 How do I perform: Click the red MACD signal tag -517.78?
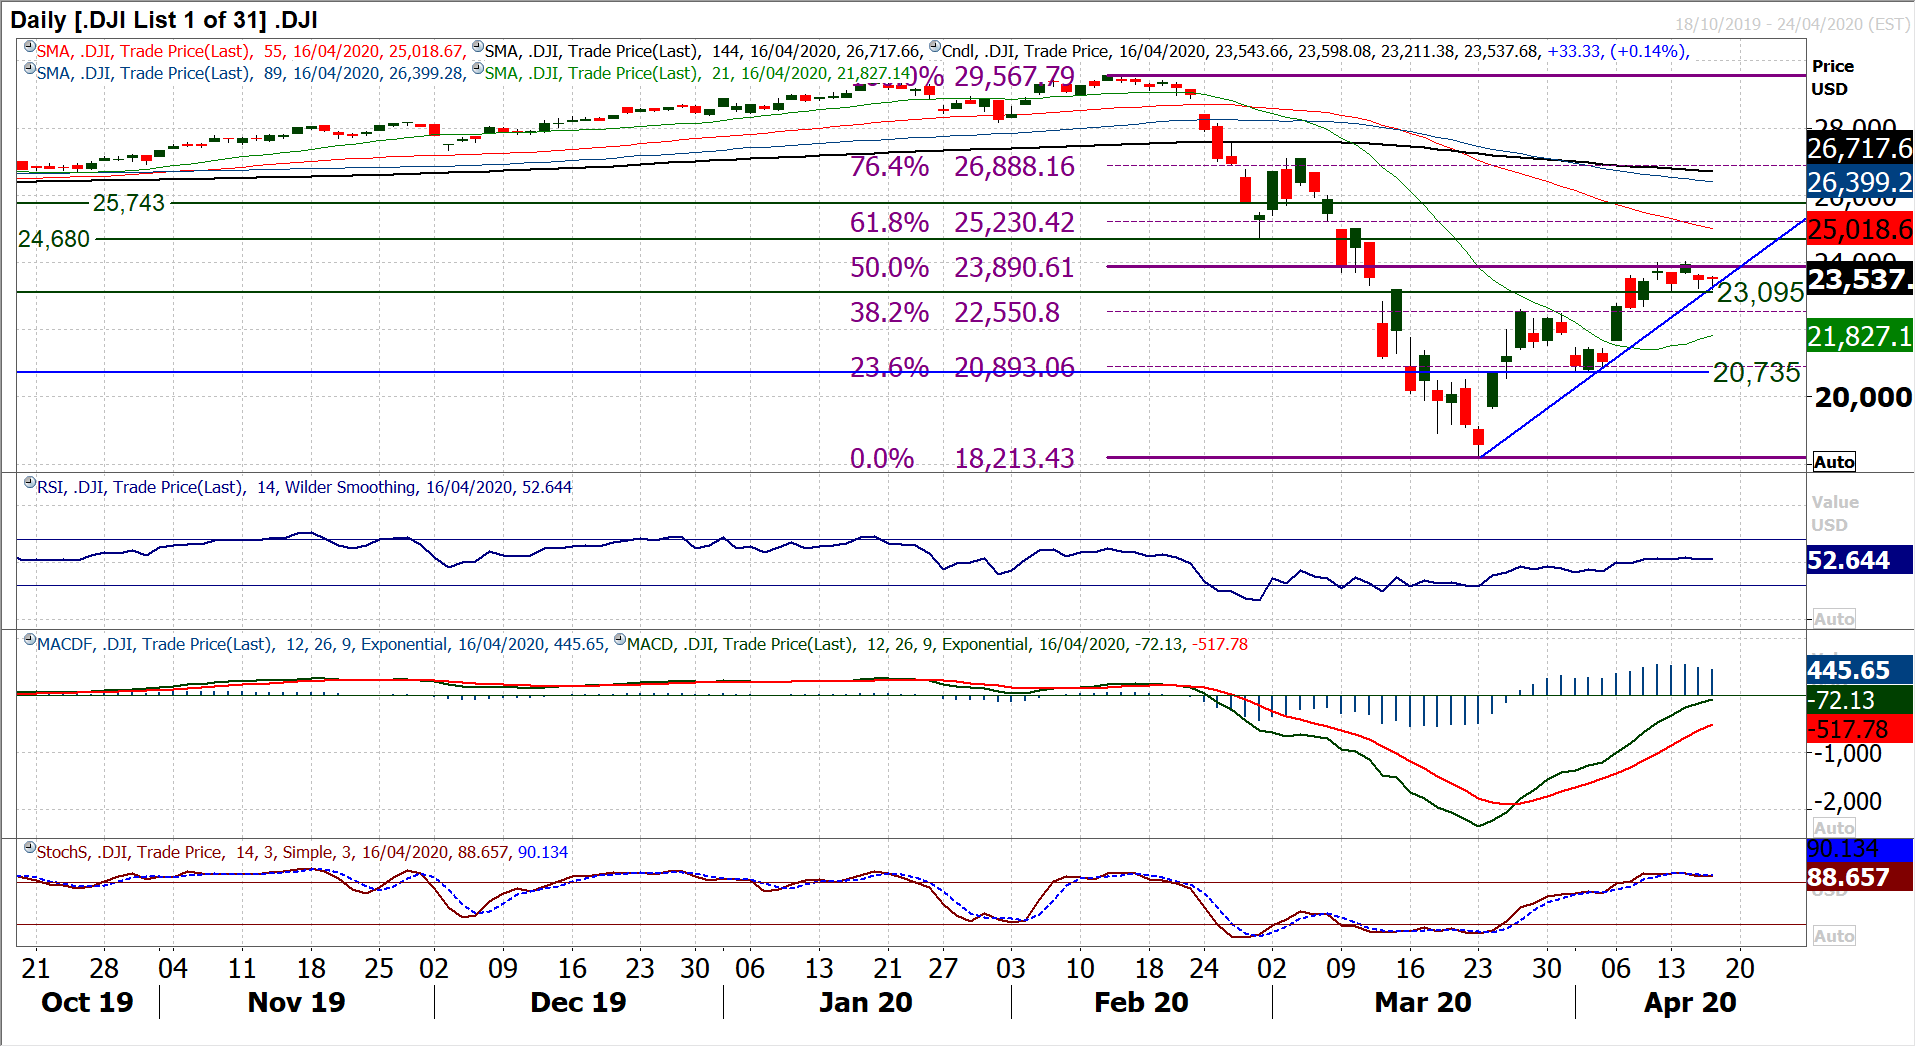(x=1860, y=729)
